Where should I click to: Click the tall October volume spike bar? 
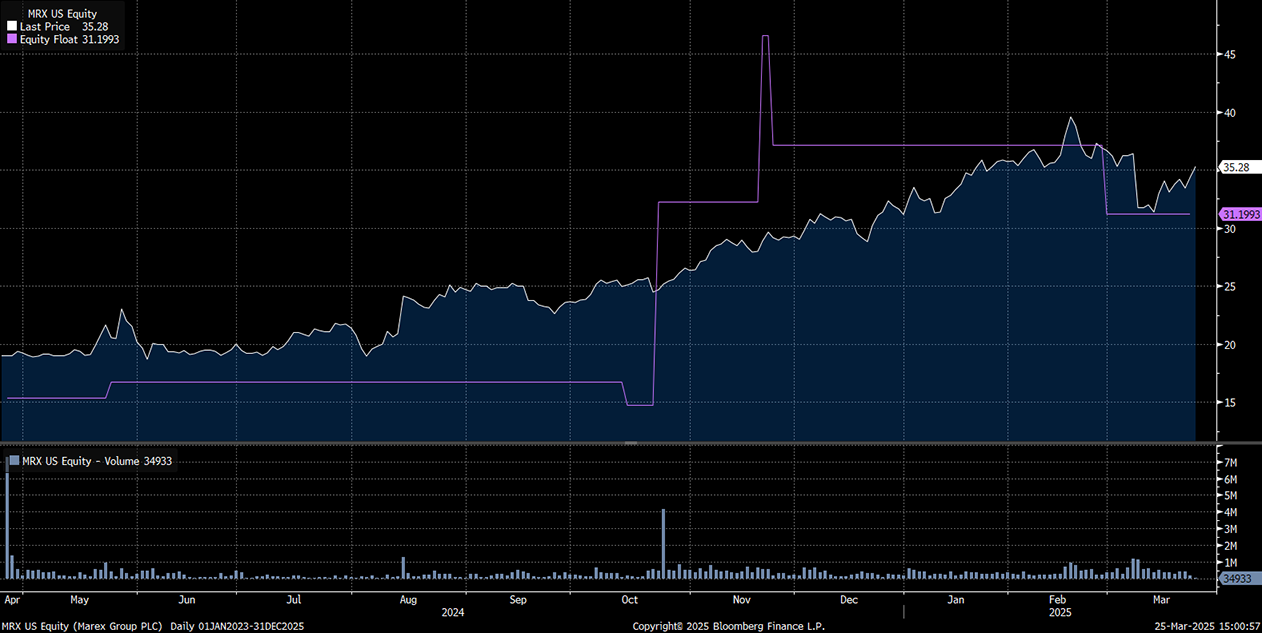click(663, 544)
